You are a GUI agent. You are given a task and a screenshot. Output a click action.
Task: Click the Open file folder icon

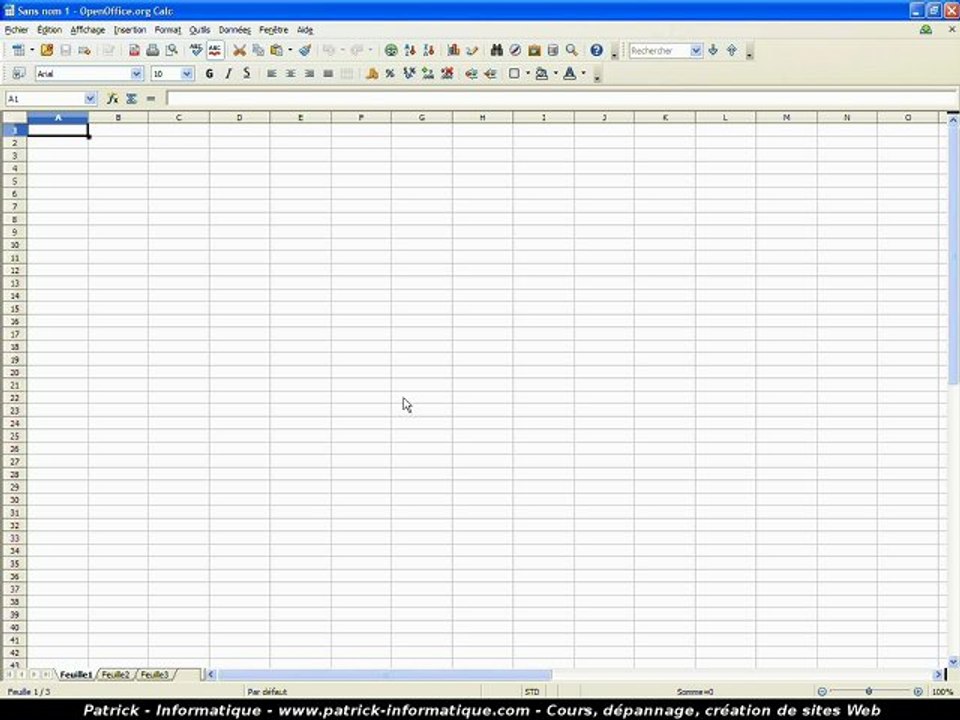point(47,50)
